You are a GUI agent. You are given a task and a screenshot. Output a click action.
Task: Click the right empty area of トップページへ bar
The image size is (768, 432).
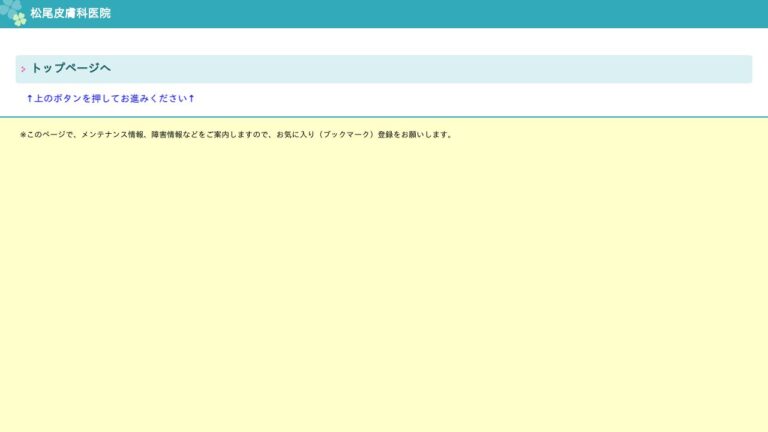(x=500, y=69)
